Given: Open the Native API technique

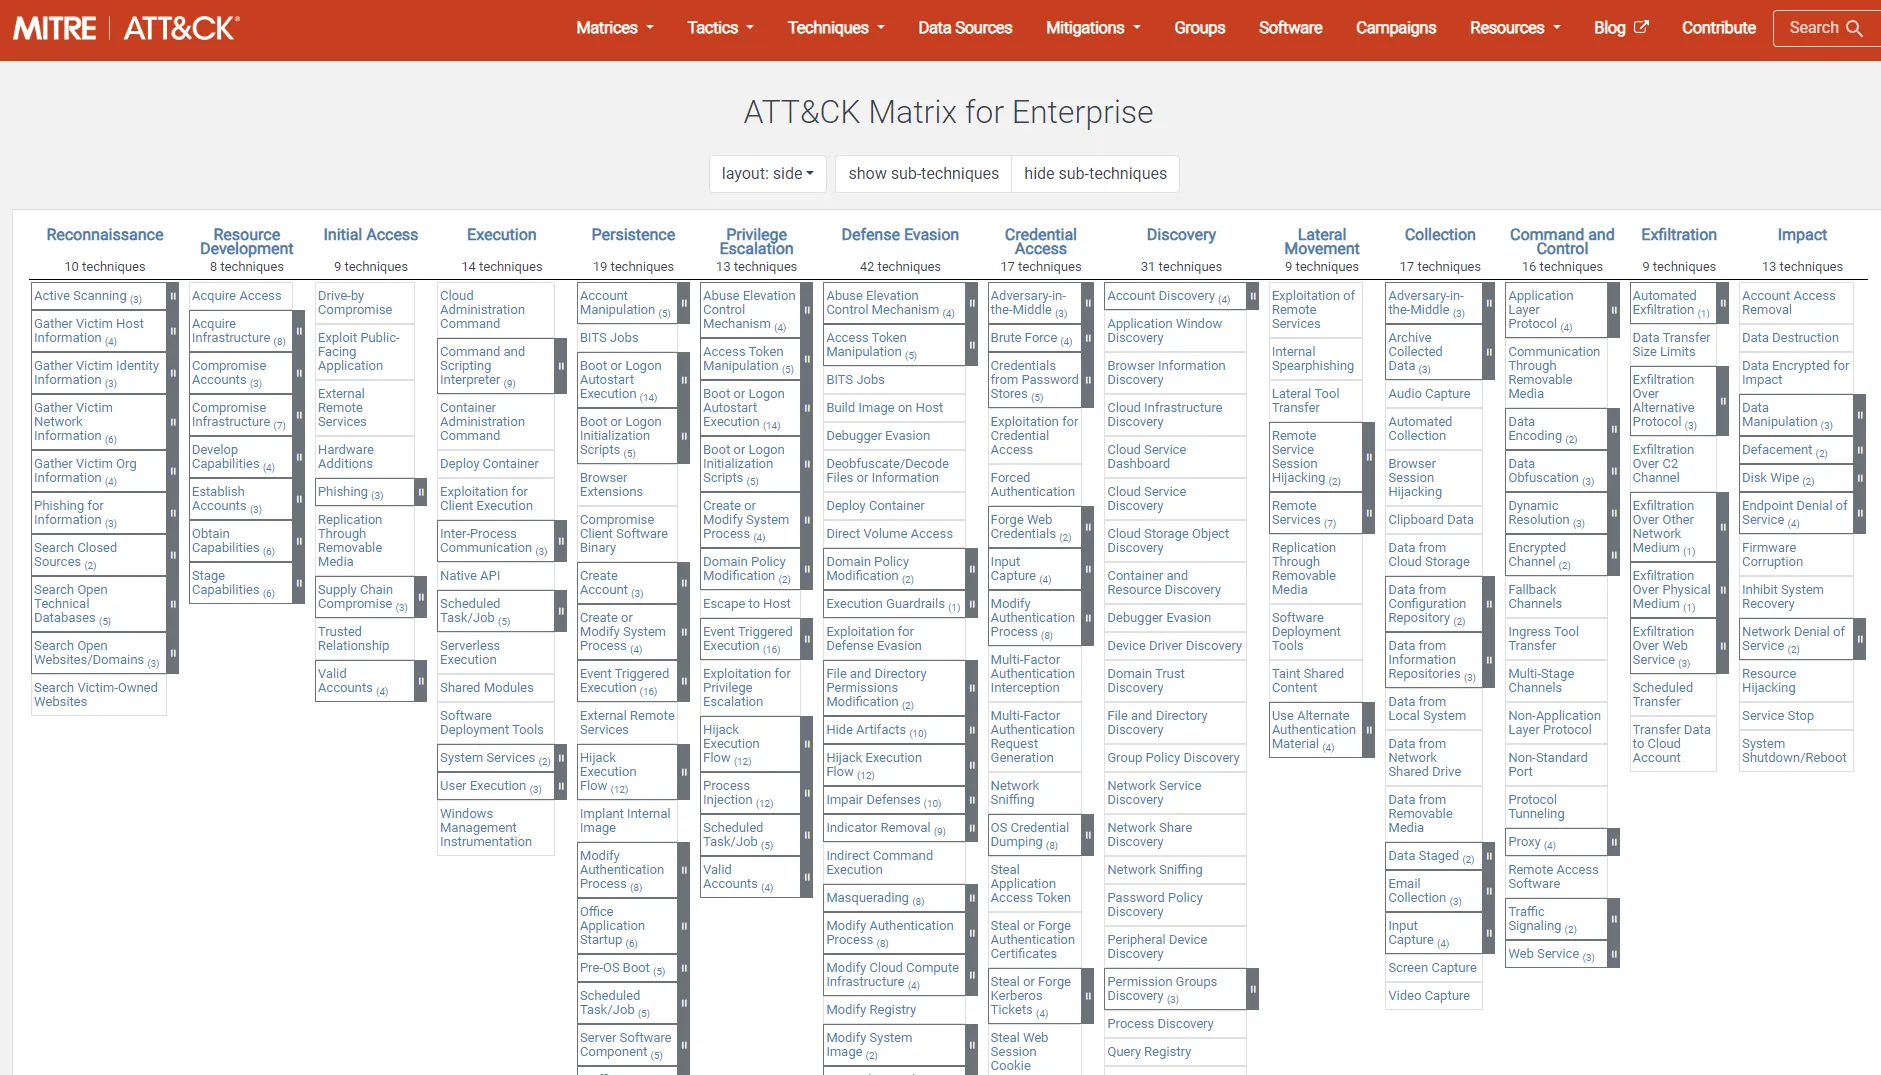Looking at the screenshot, I should [470, 576].
